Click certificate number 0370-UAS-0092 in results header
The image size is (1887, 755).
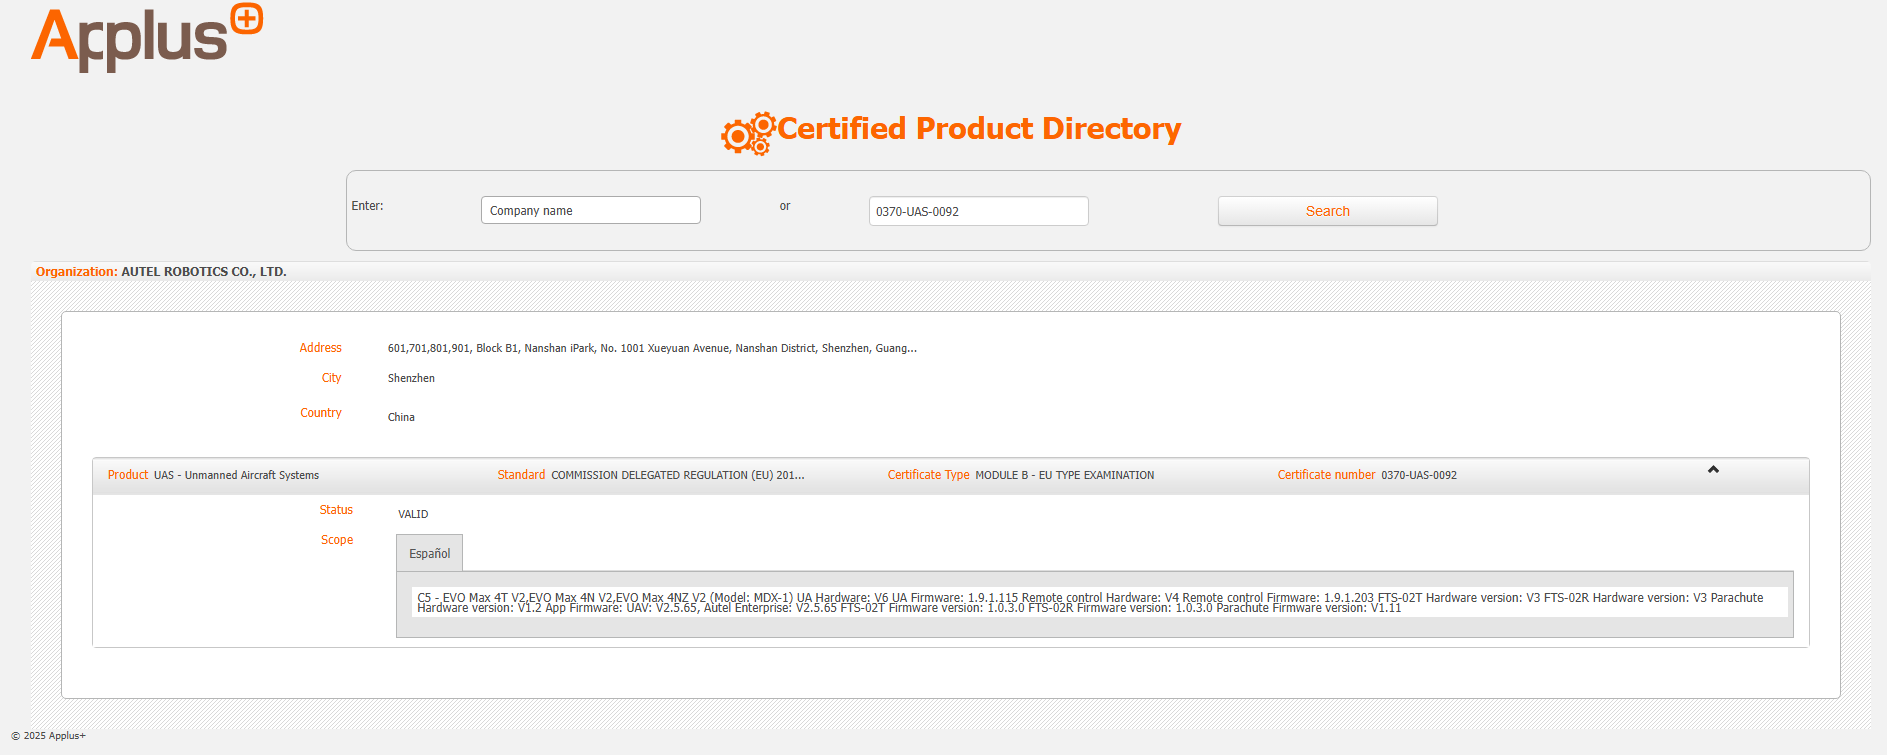(1418, 476)
